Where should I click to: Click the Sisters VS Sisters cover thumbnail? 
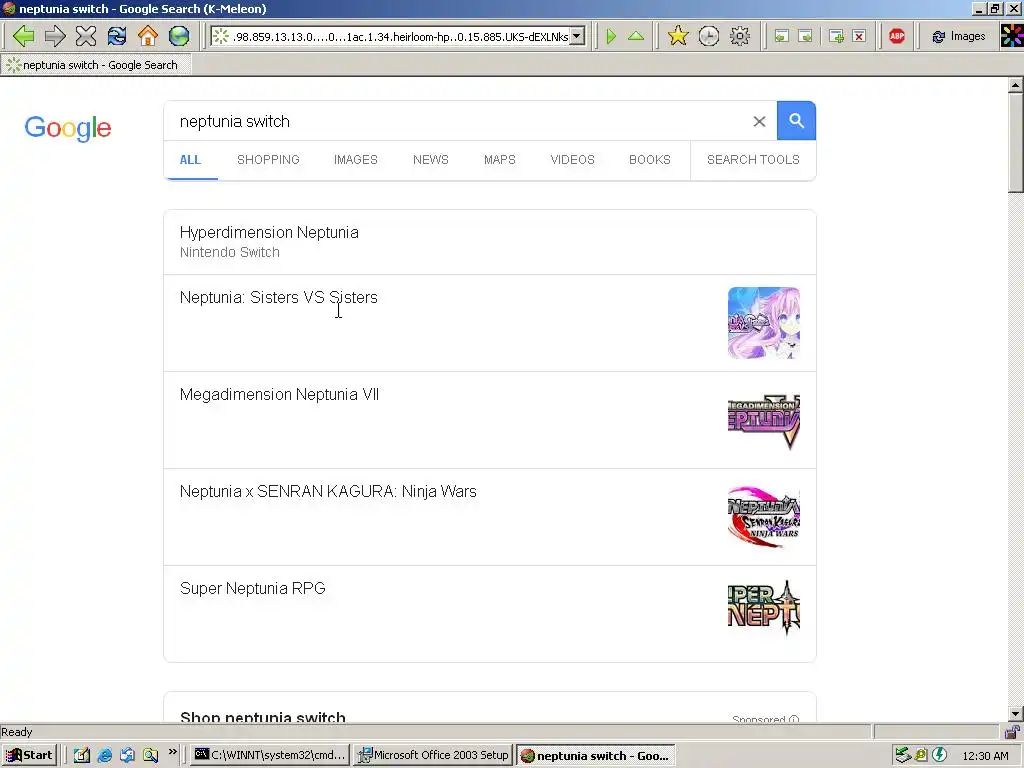point(763,323)
